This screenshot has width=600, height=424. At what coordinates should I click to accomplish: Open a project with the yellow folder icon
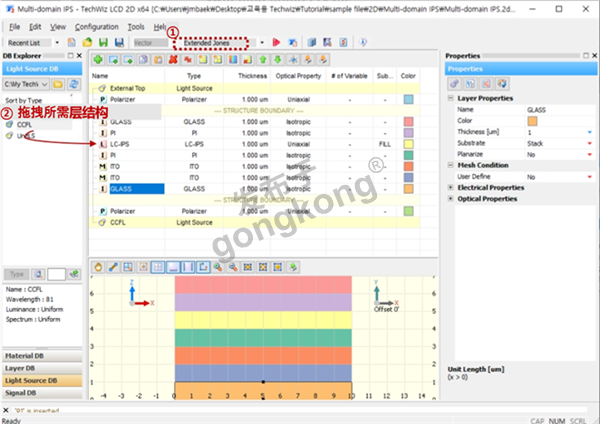click(87, 42)
